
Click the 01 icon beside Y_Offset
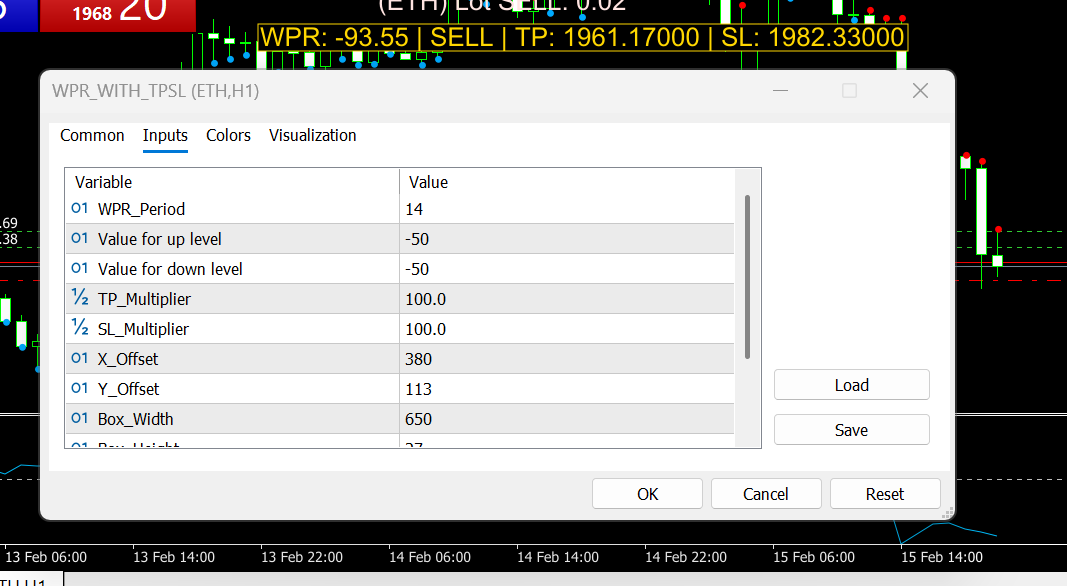pos(80,388)
